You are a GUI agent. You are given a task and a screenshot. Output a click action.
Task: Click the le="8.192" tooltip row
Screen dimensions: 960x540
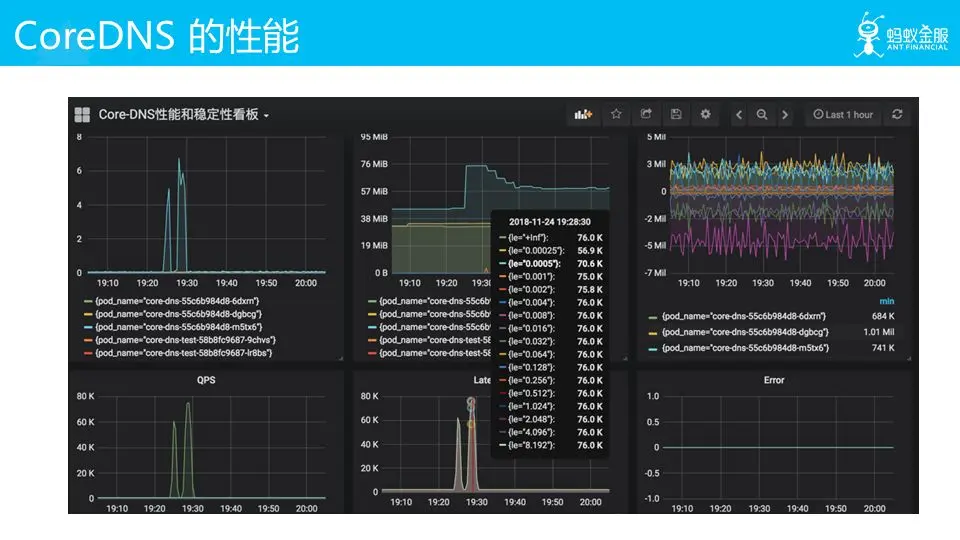(550, 446)
